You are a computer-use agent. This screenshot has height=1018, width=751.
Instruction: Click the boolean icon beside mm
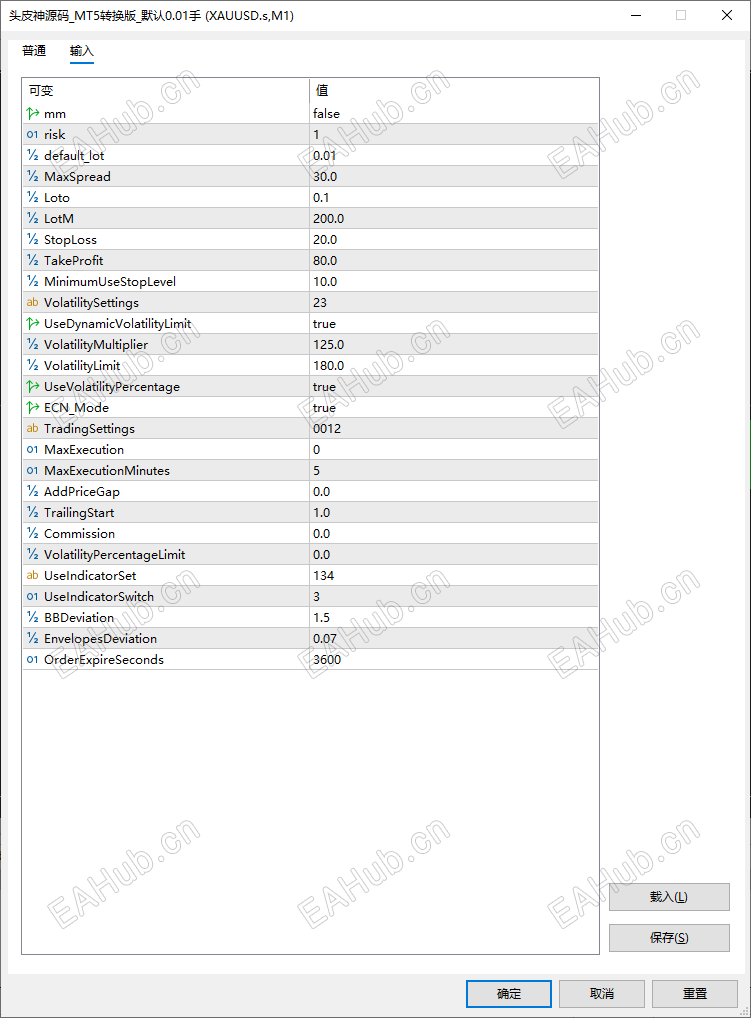[32, 114]
